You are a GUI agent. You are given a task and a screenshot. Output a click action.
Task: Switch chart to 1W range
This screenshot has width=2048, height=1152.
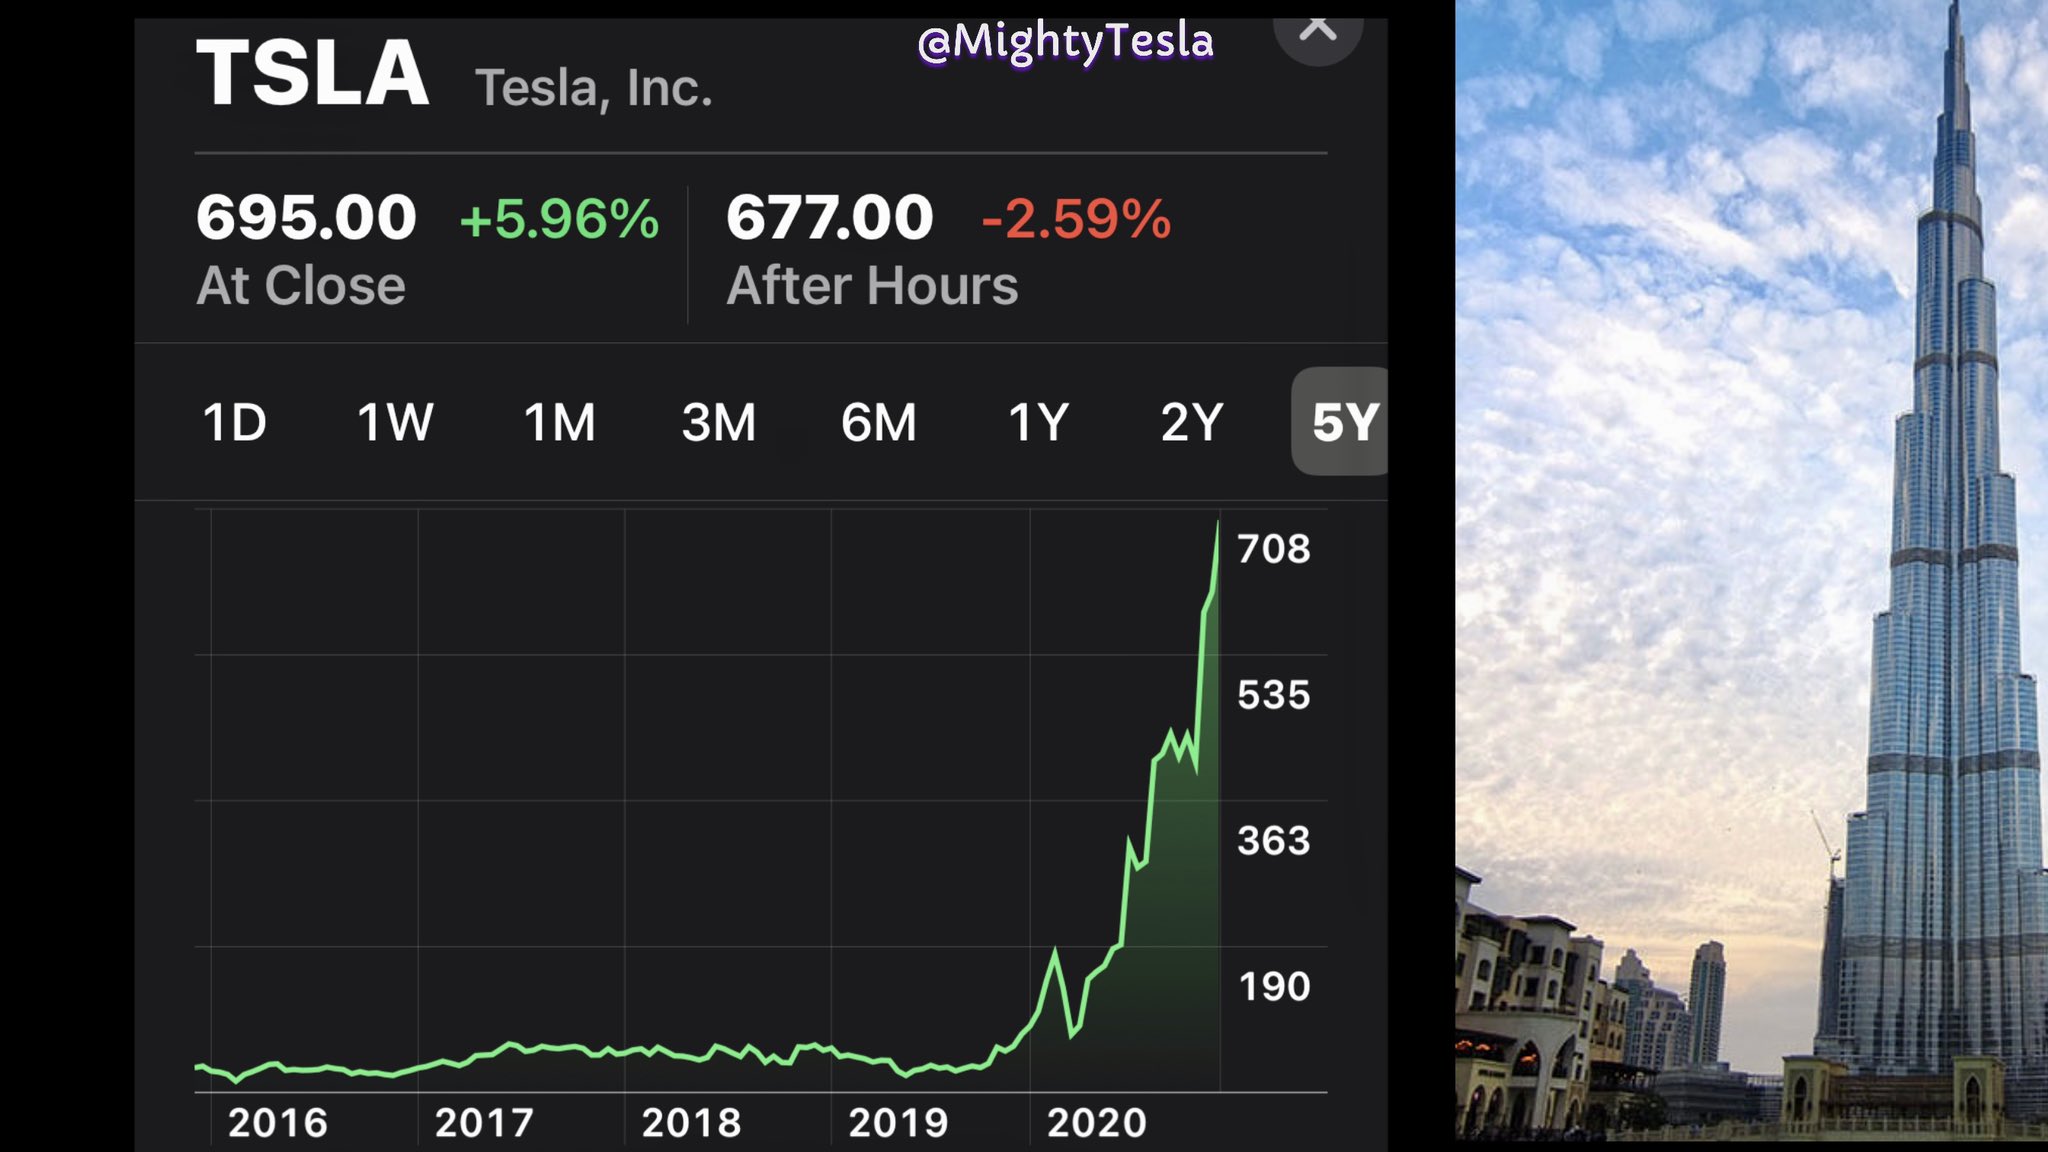pos(395,422)
